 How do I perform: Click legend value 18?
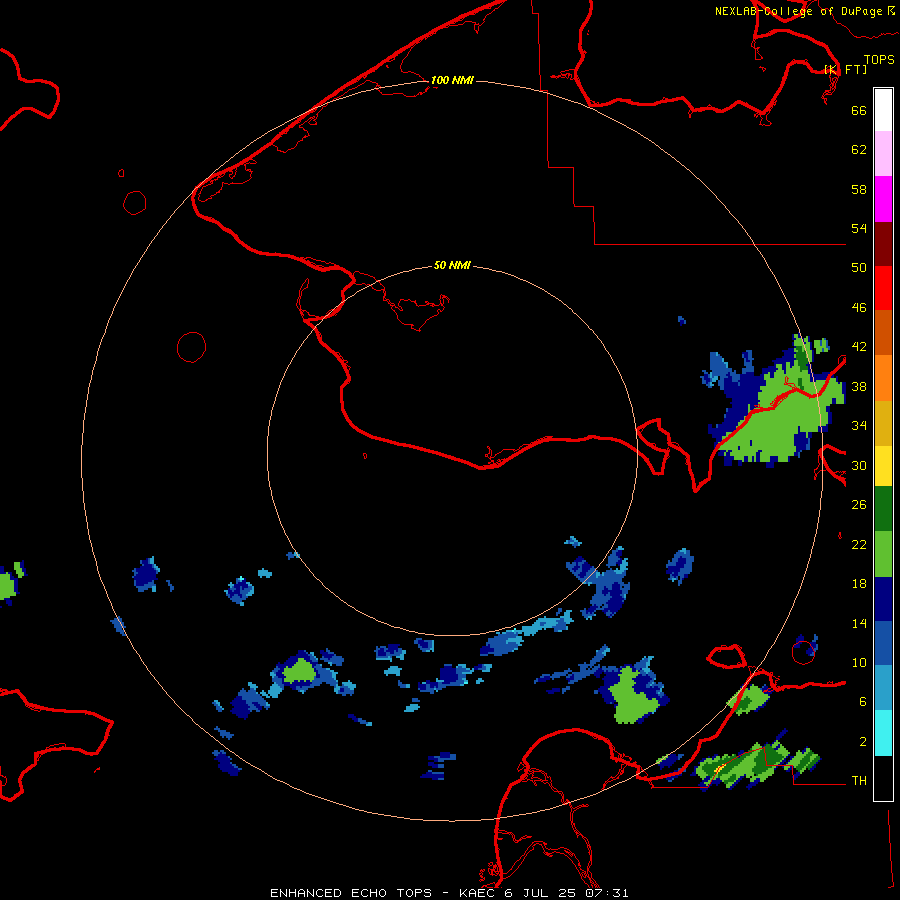(859, 584)
